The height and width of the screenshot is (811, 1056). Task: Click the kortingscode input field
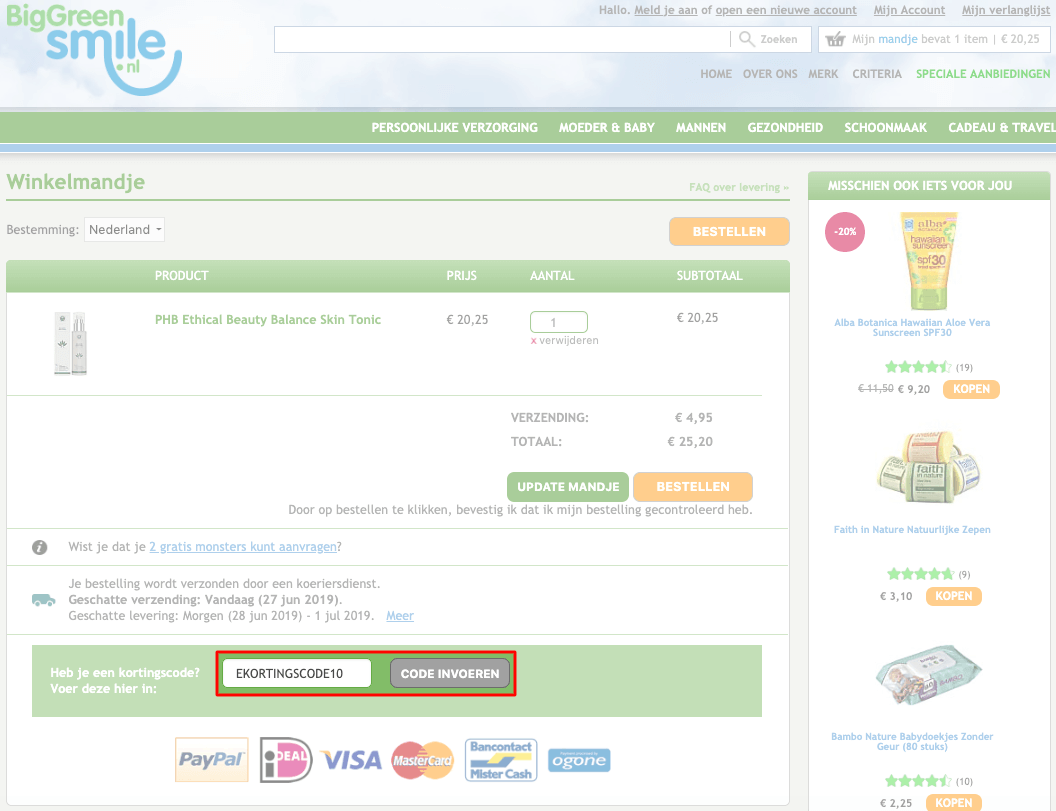click(x=297, y=674)
